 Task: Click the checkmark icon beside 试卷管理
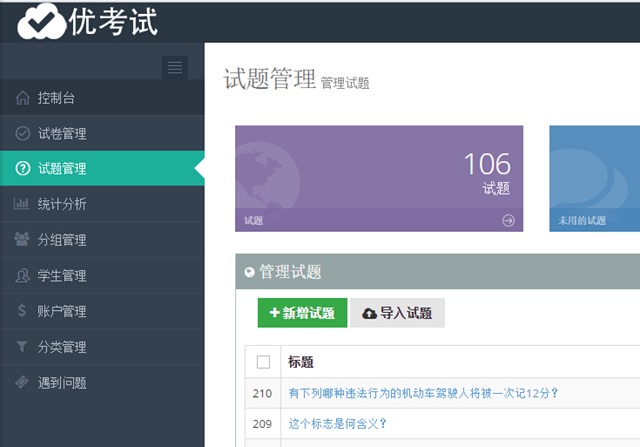click(22, 134)
